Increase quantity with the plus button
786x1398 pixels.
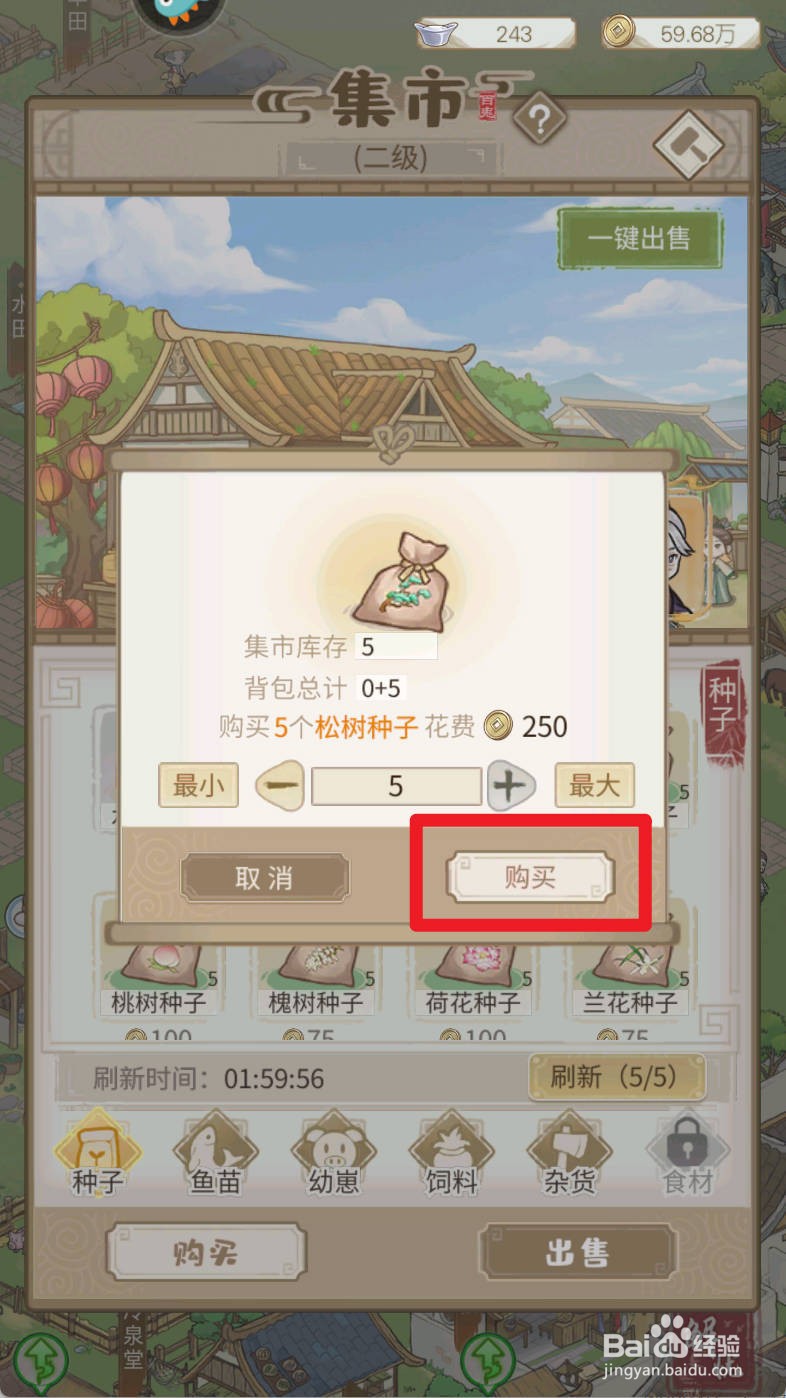click(512, 786)
